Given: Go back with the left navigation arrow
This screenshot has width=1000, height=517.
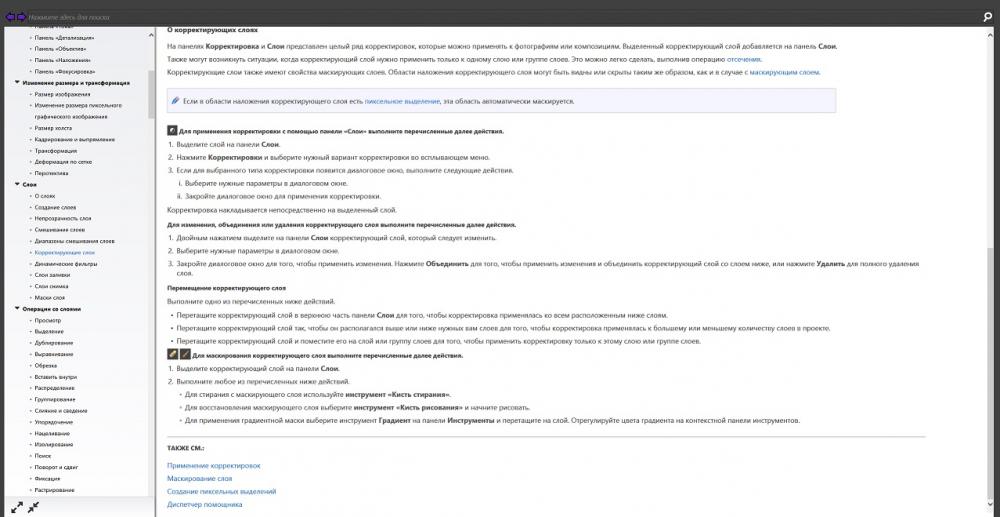Looking at the screenshot, I should pyautogui.click(x=10, y=17).
